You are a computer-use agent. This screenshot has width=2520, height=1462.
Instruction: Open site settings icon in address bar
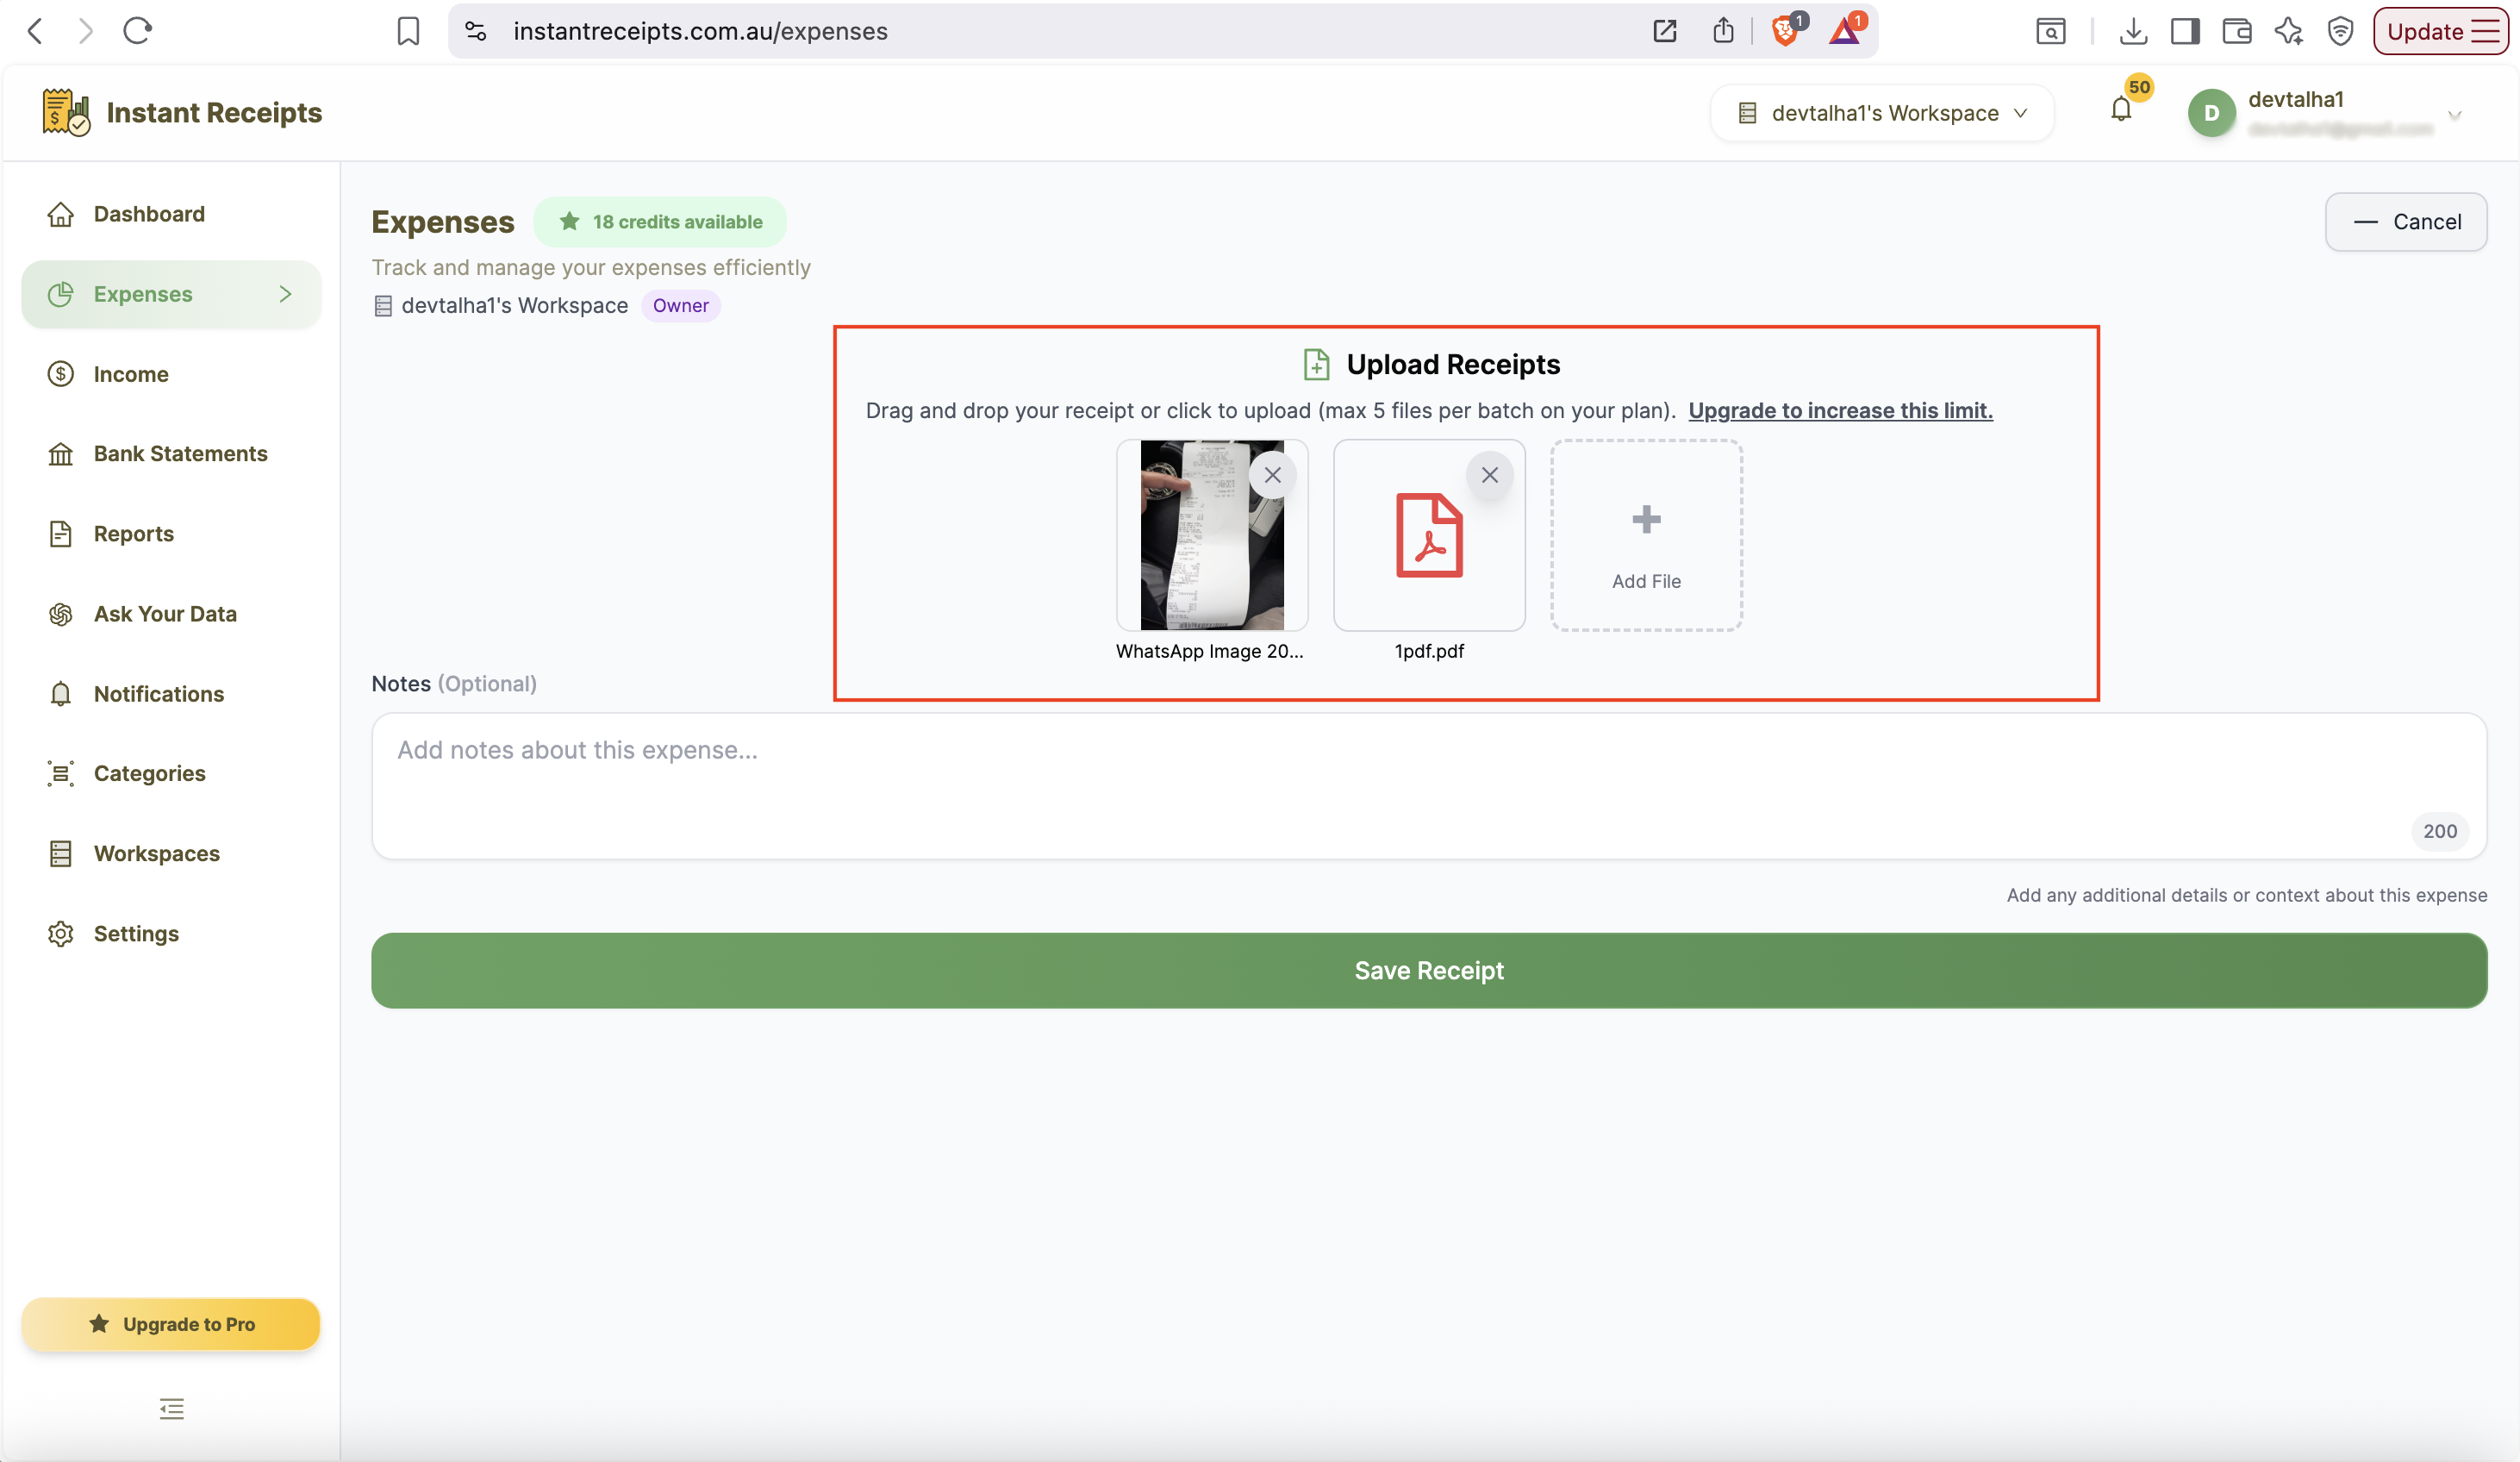point(476,31)
